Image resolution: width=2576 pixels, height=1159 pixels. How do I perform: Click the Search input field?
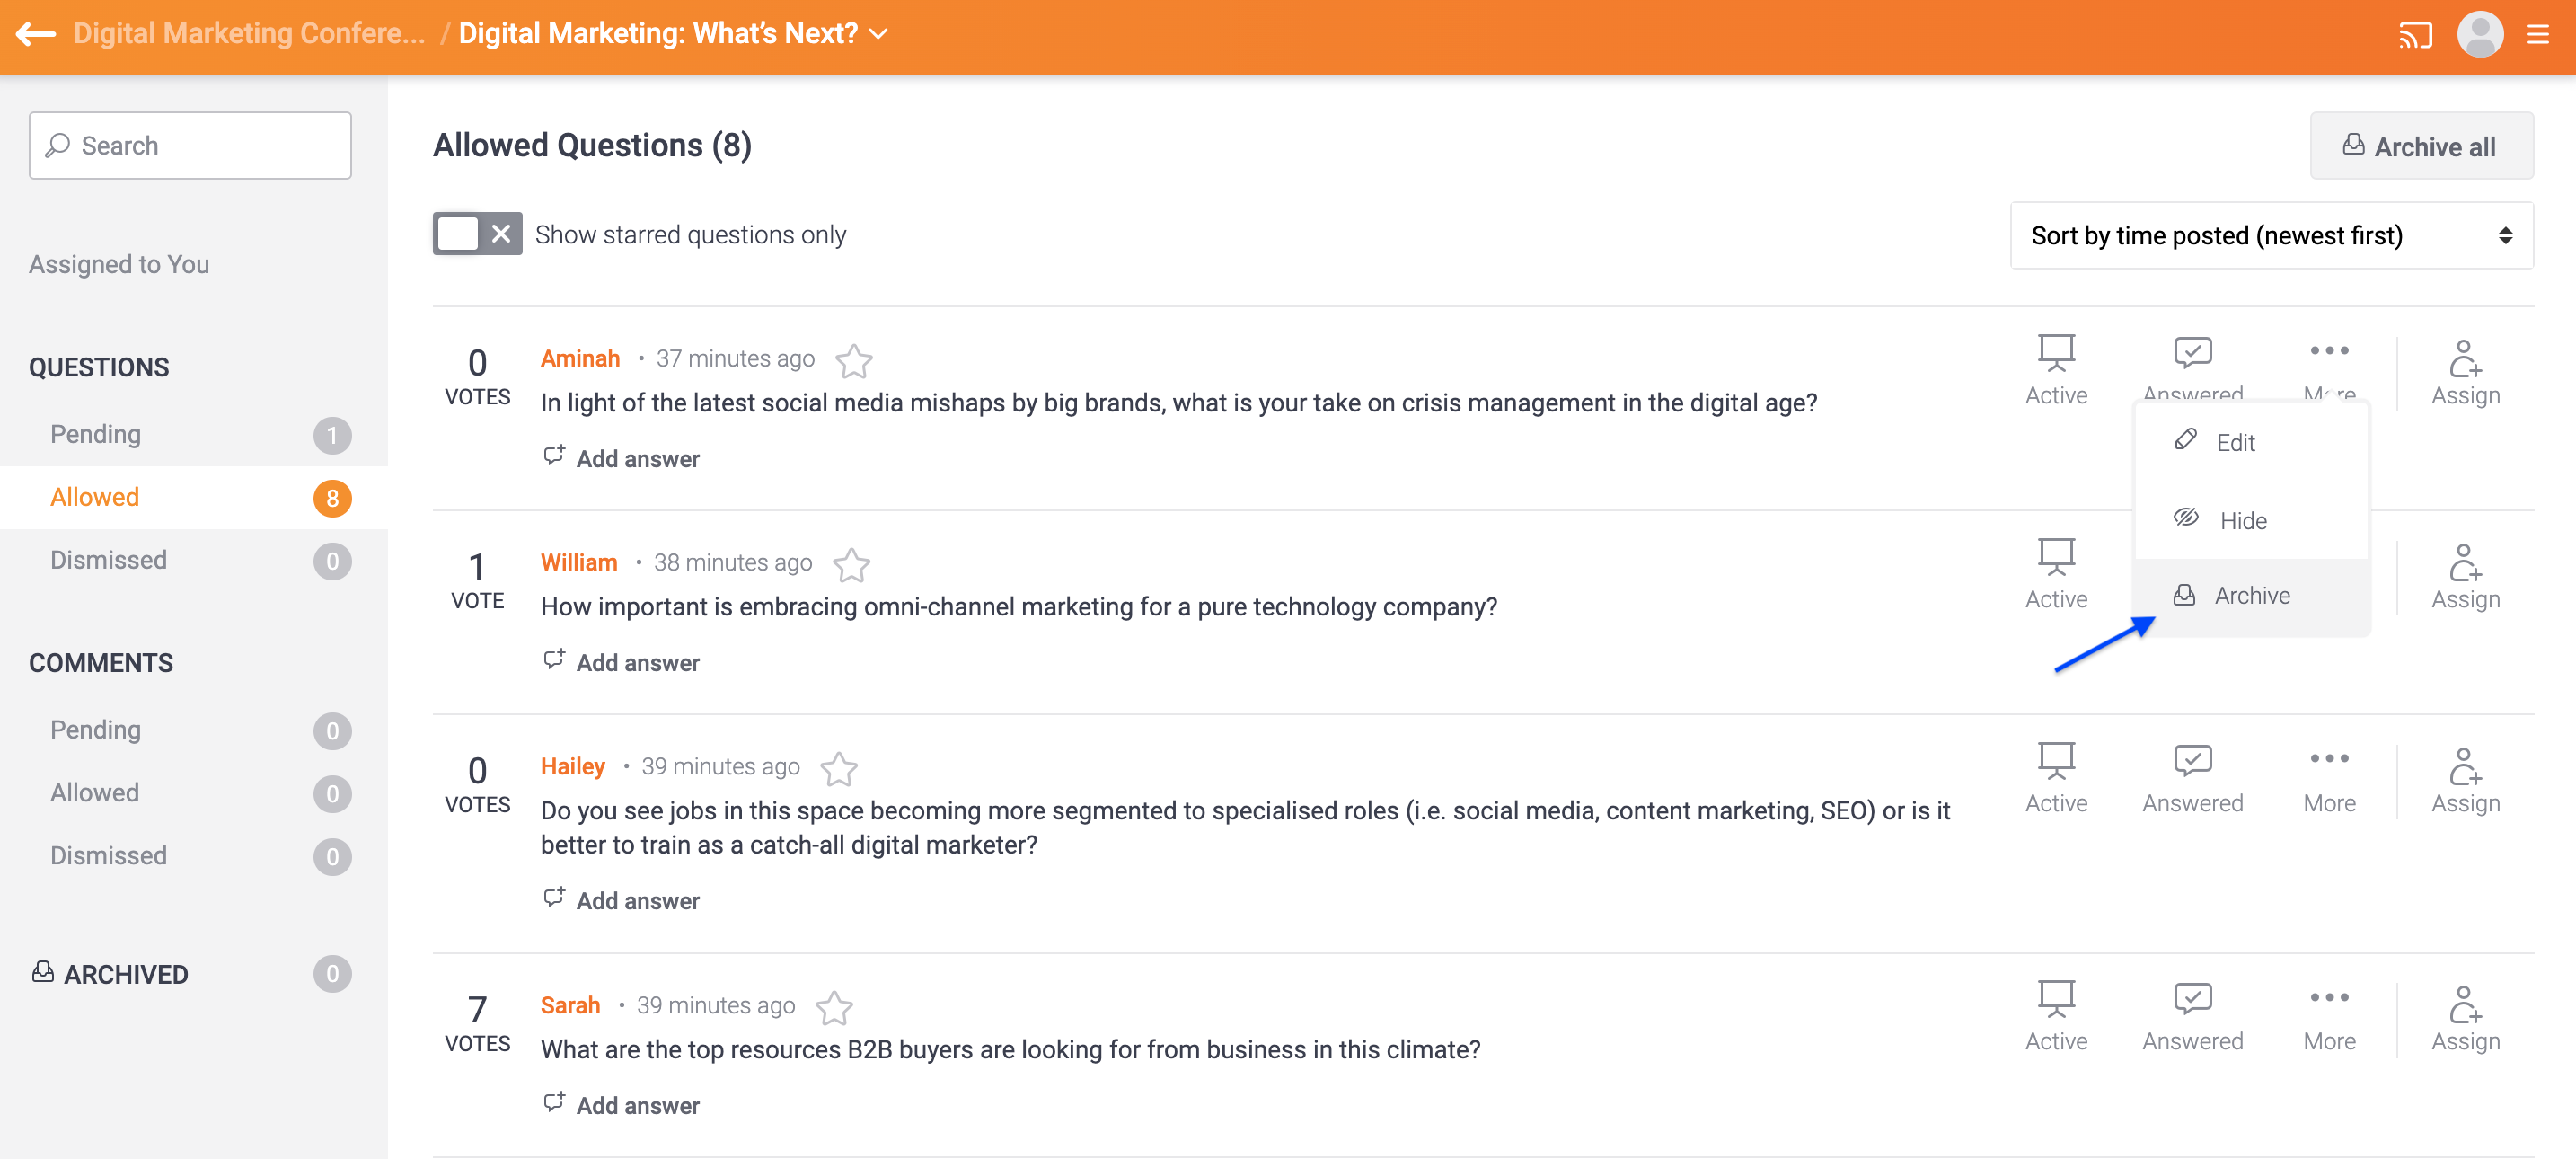tap(190, 146)
